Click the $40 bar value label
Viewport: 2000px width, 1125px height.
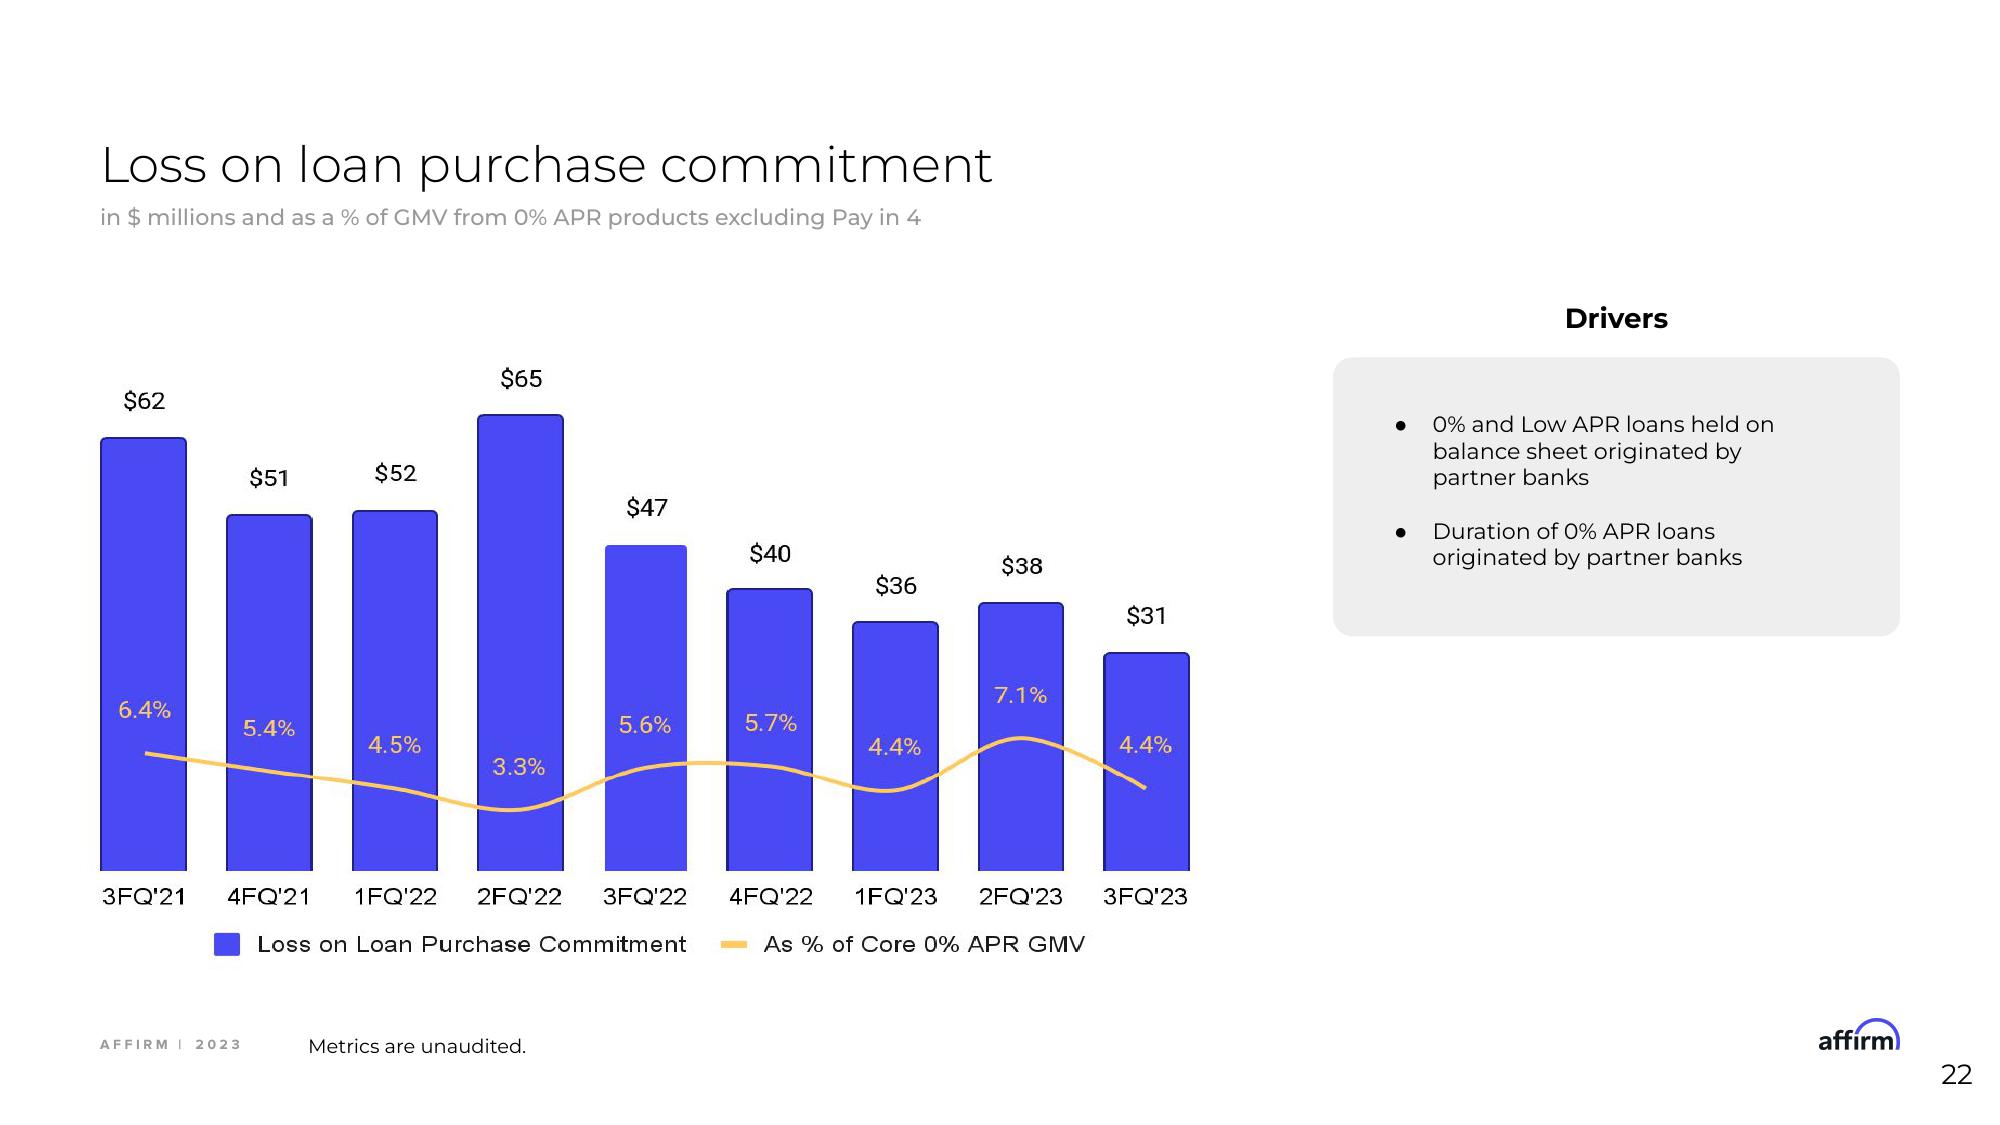(x=770, y=554)
